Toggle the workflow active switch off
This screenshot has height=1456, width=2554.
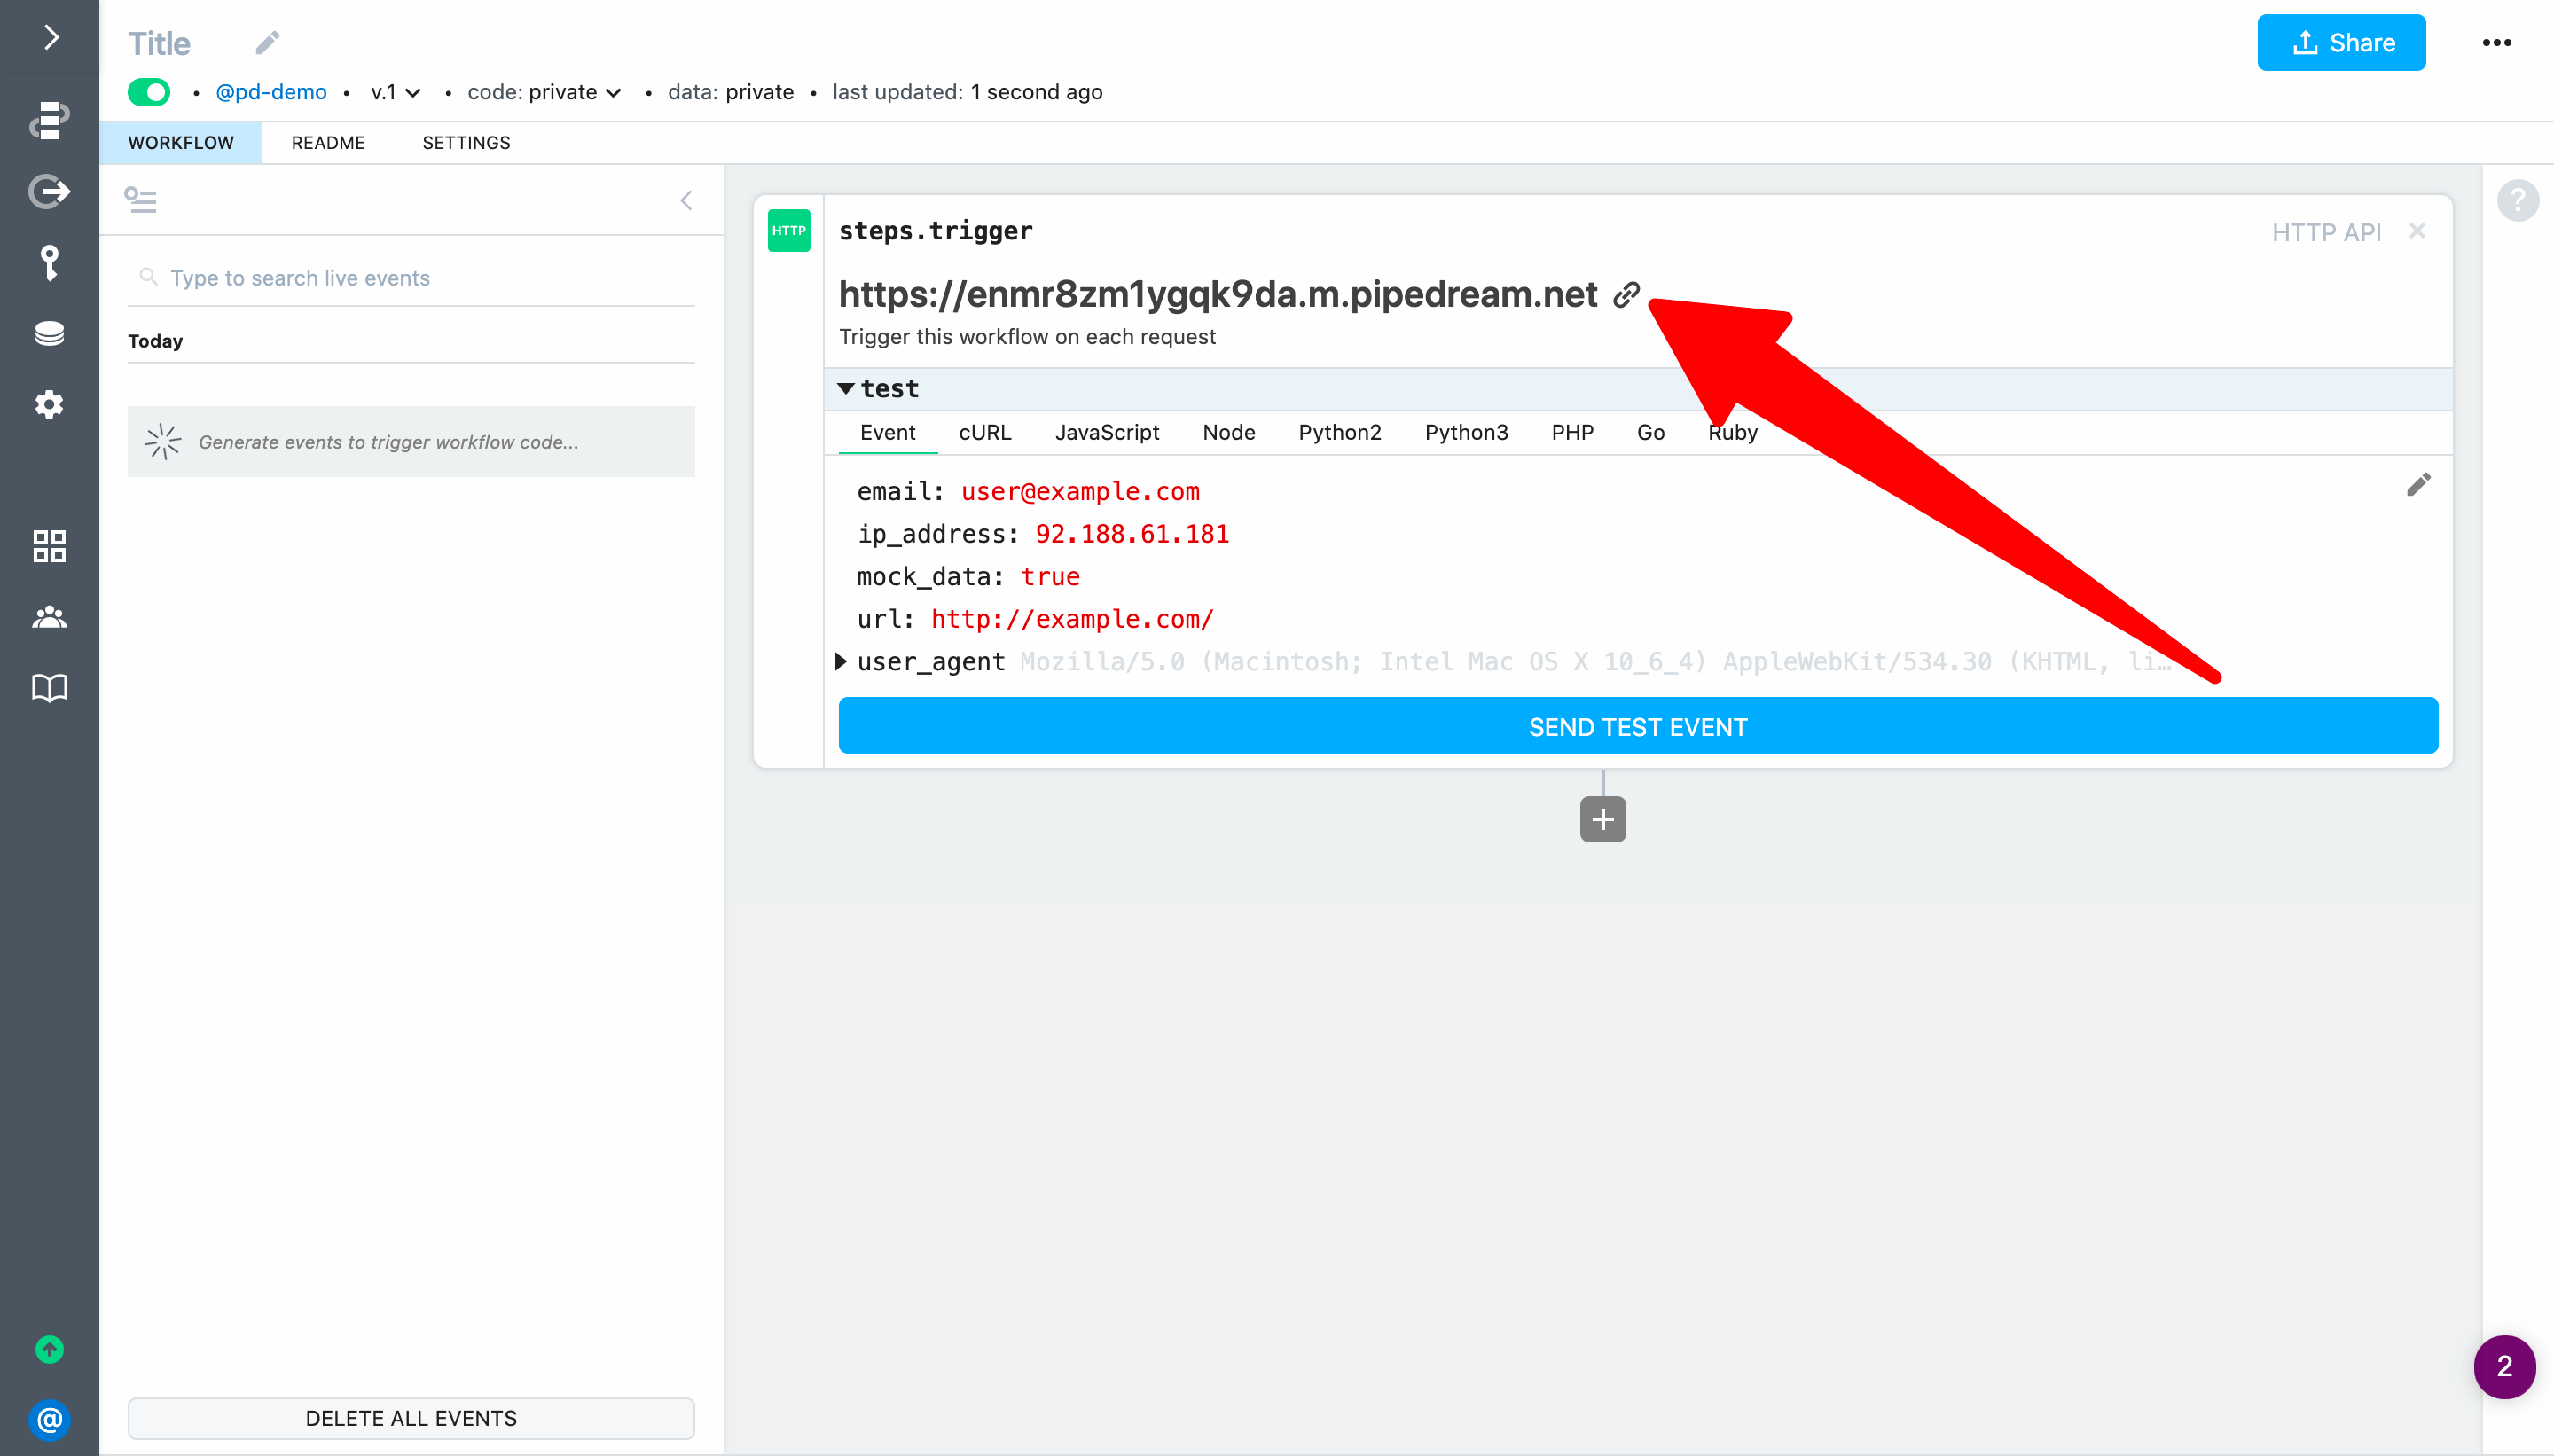[149, 92]
